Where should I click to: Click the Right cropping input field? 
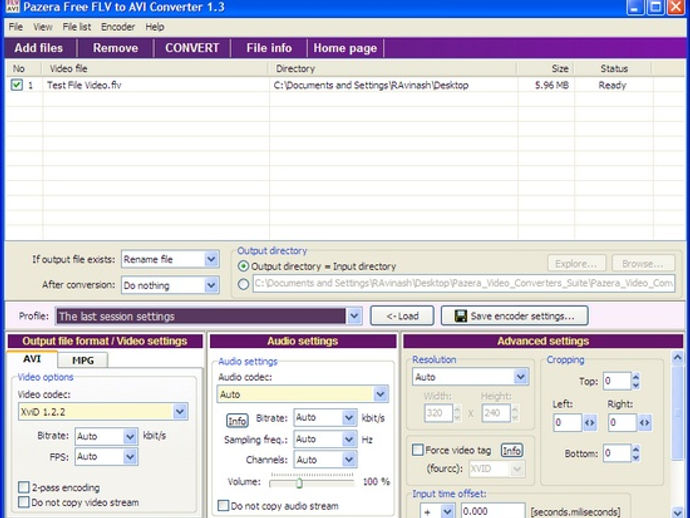[x=623, y=422]
